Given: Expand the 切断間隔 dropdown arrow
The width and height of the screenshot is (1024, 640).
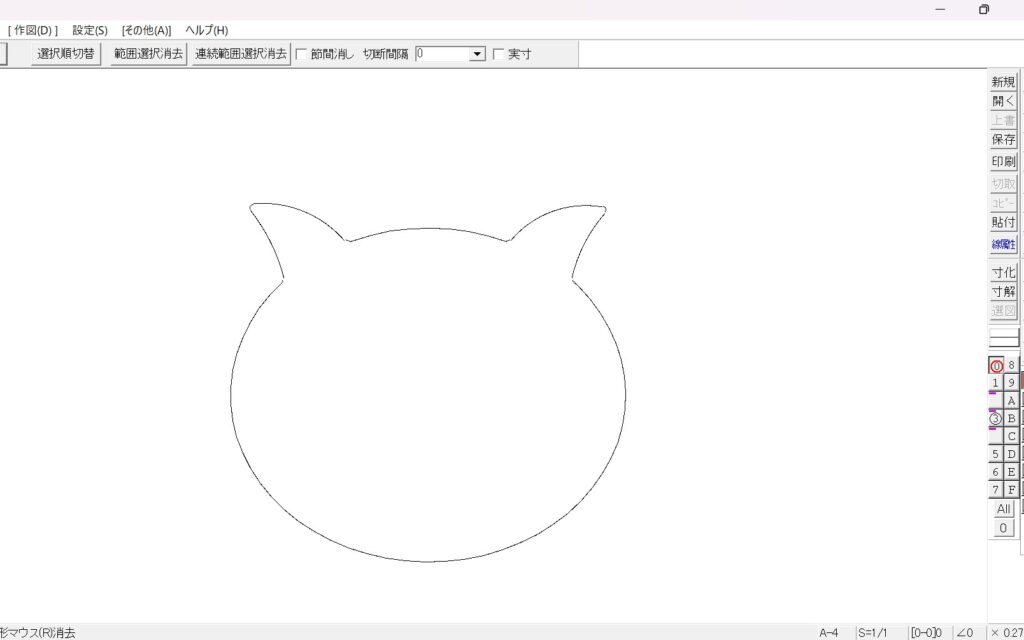Looking at the screenshot, I should click(x=477, y=54).
